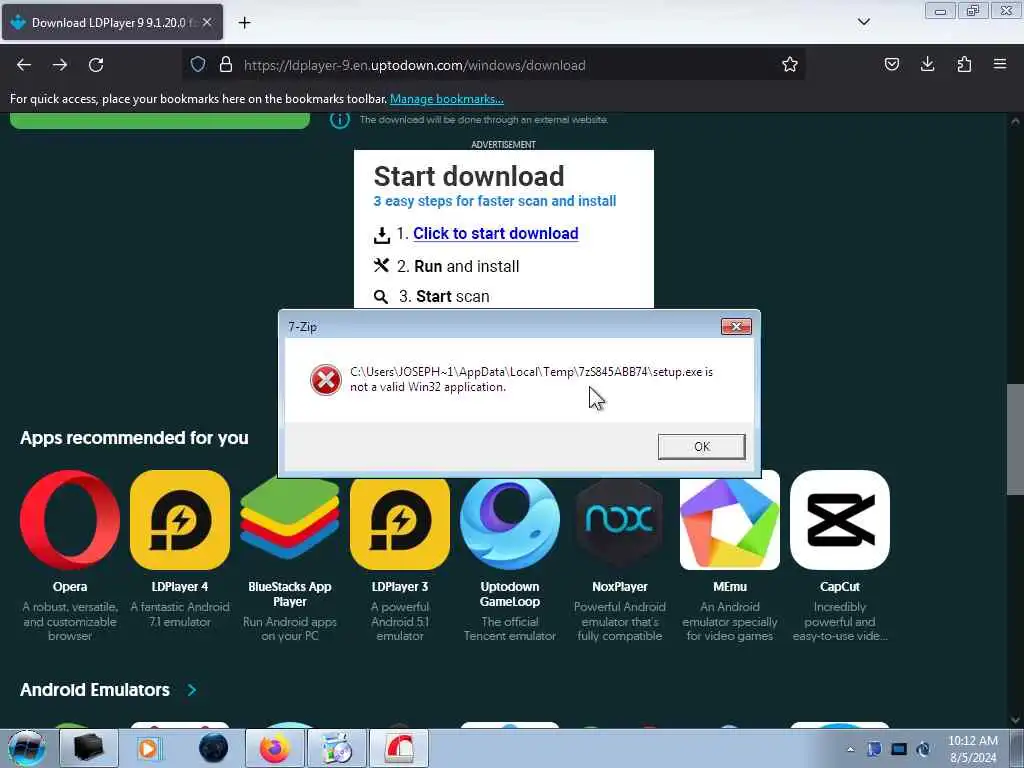1024x768 pixels.
Task: Open the Firefox hamburger application menu
Action: pyautogui.click(x=1000, y=64)
